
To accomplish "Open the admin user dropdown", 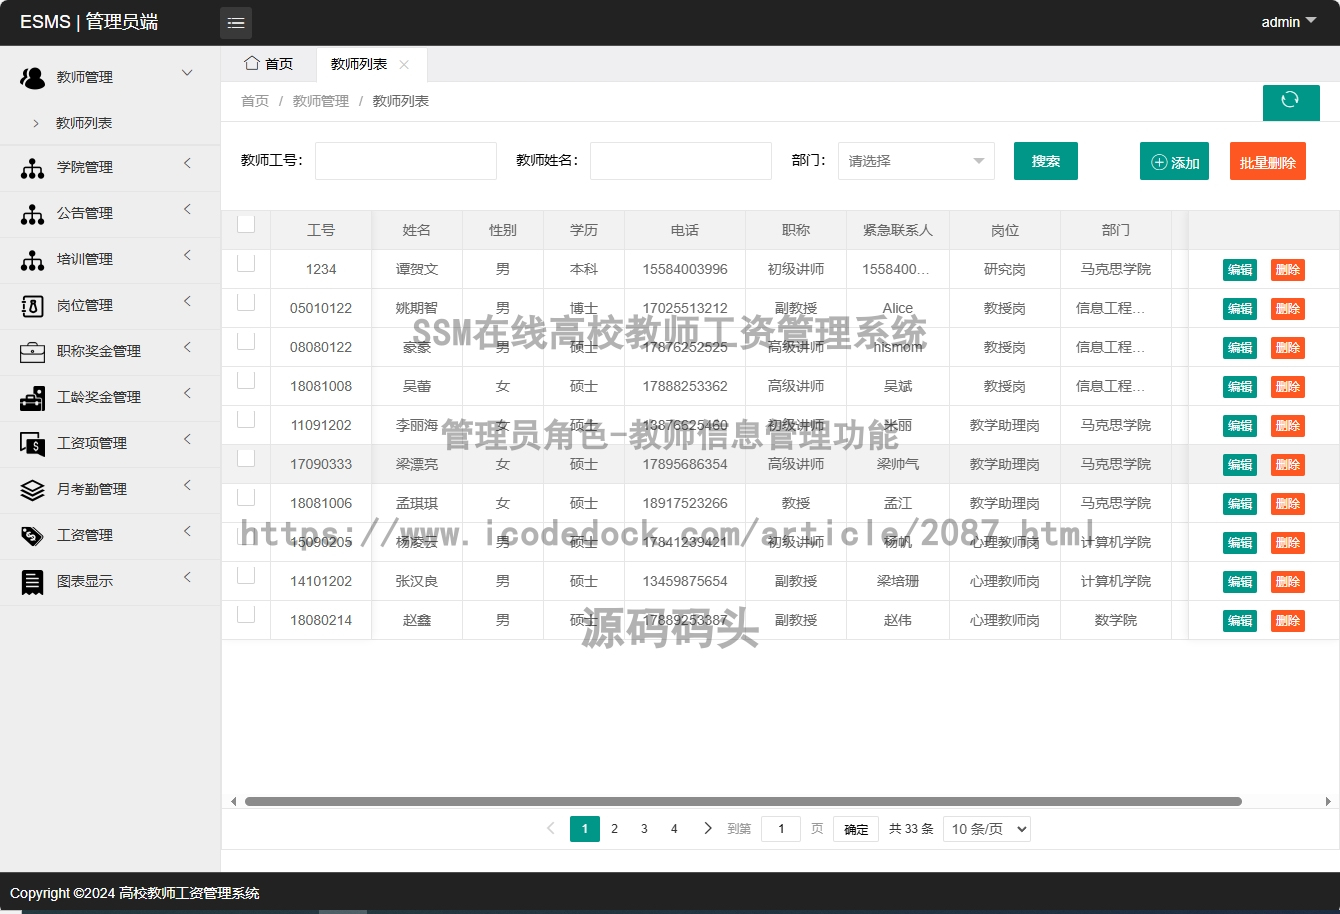I will coord(1289,22).
